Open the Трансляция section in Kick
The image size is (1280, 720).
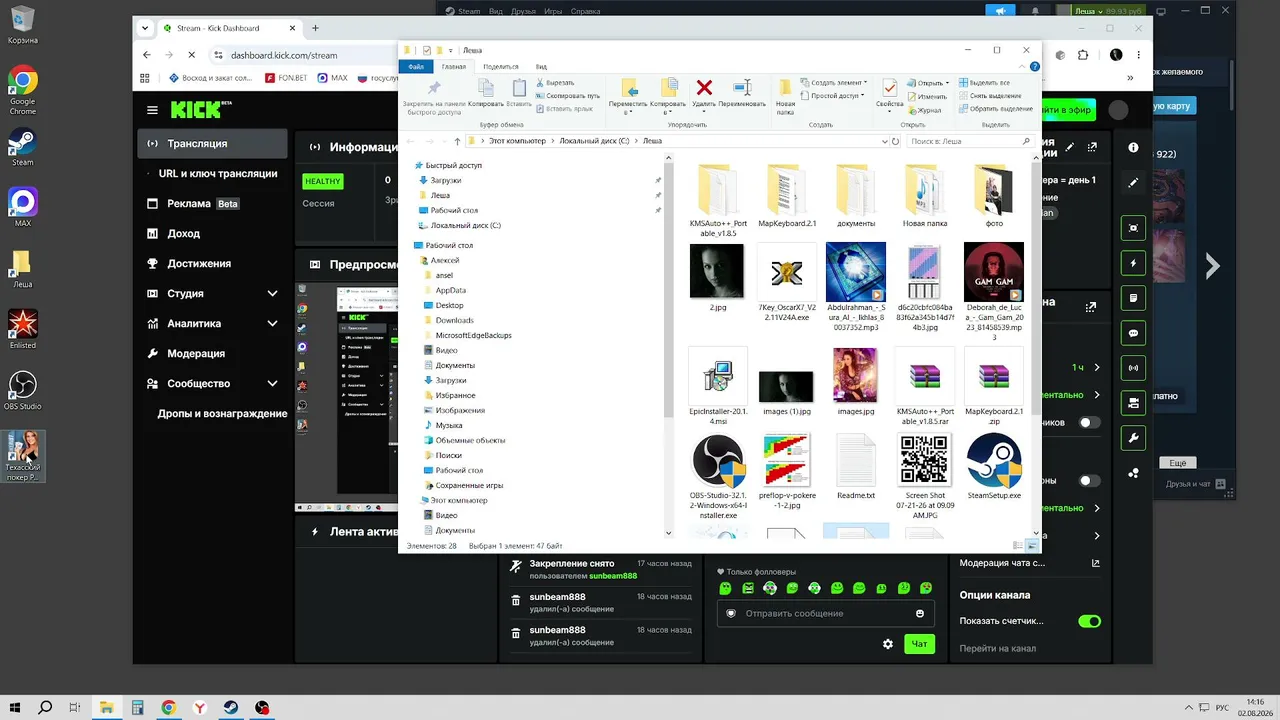(212, 144)
